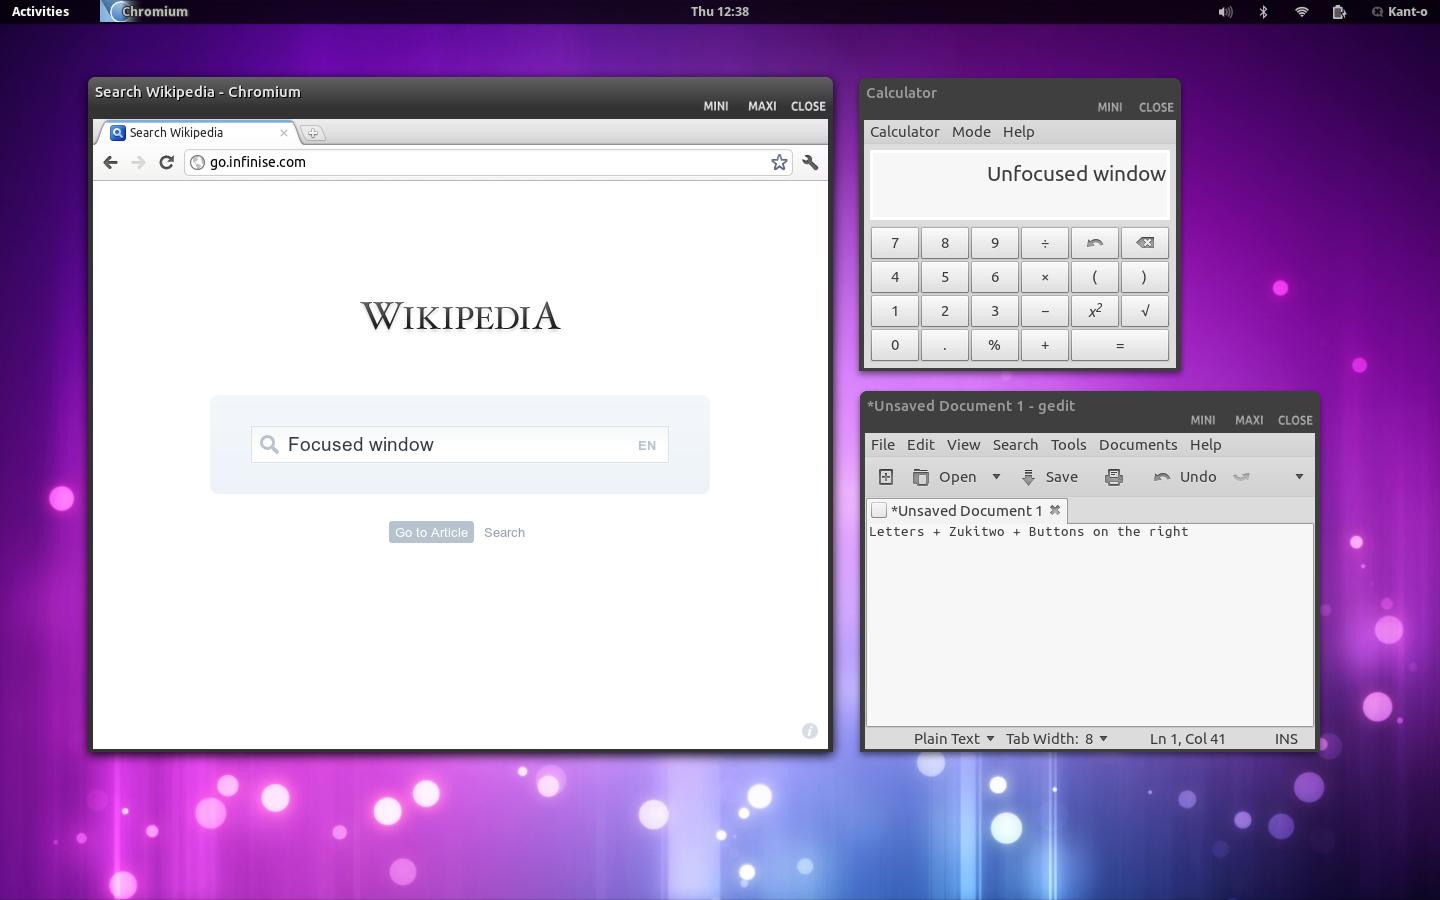
Task: Click the open parenthesis key on the calculator
Action: tap(1095, 277)
